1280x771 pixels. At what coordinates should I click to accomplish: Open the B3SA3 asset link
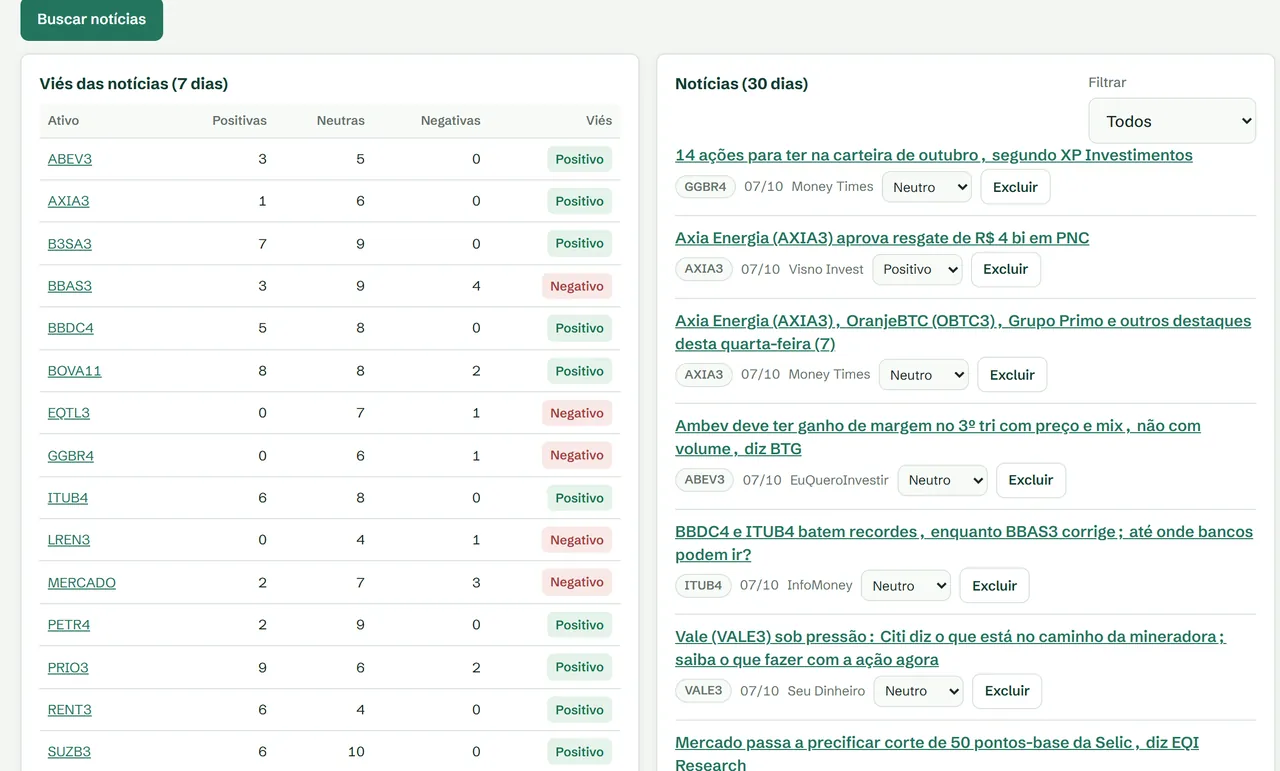pos(70,244)
